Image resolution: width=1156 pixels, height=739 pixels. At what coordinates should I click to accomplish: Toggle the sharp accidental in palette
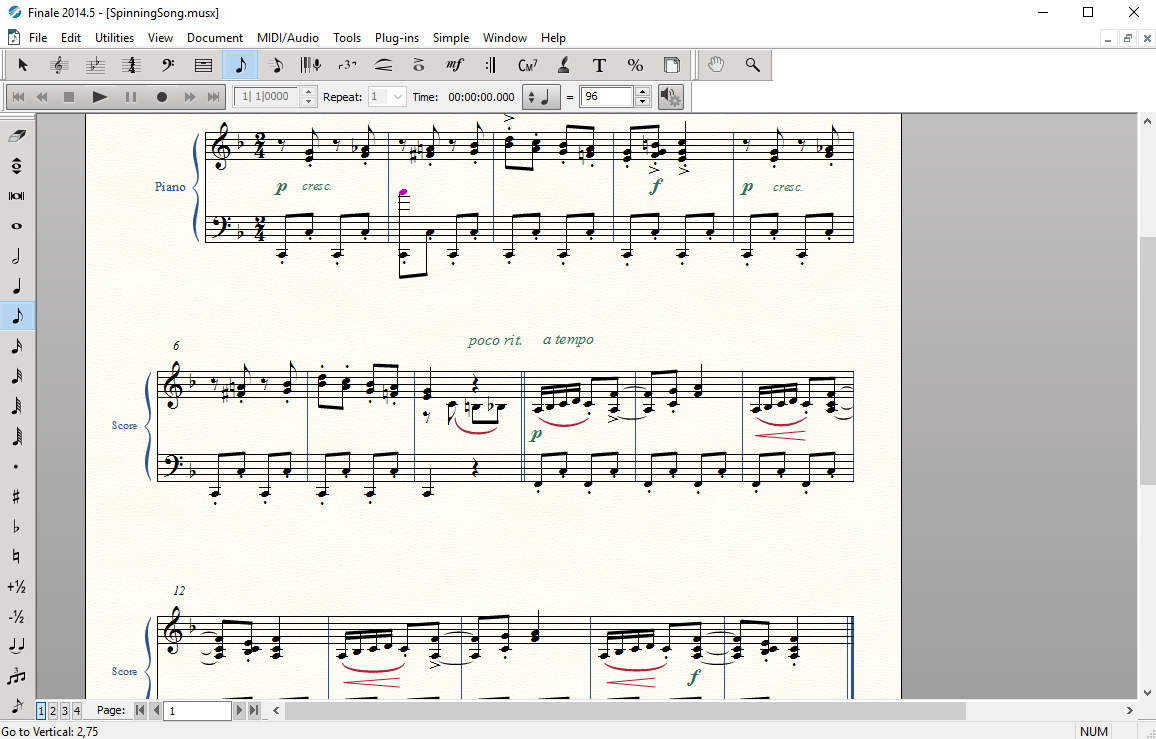(x=17, y=497)
